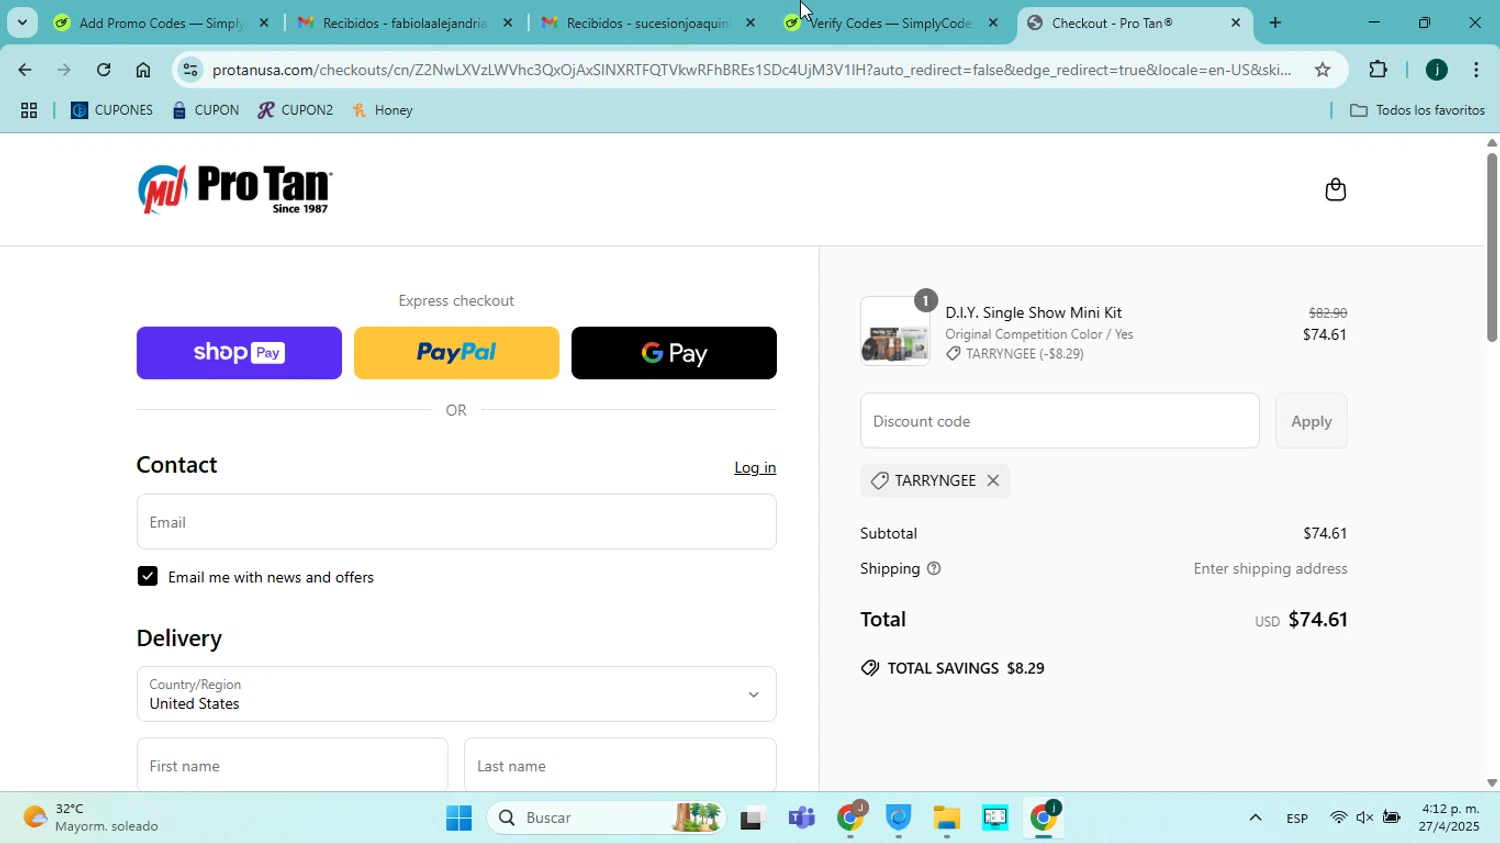Open Windows Start menu
The image size is (1500, 843).
coord(459,818)
